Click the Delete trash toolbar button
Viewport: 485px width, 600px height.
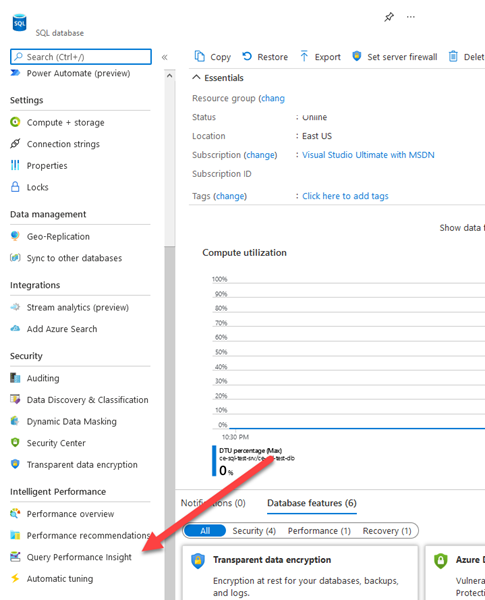point(466,57)
